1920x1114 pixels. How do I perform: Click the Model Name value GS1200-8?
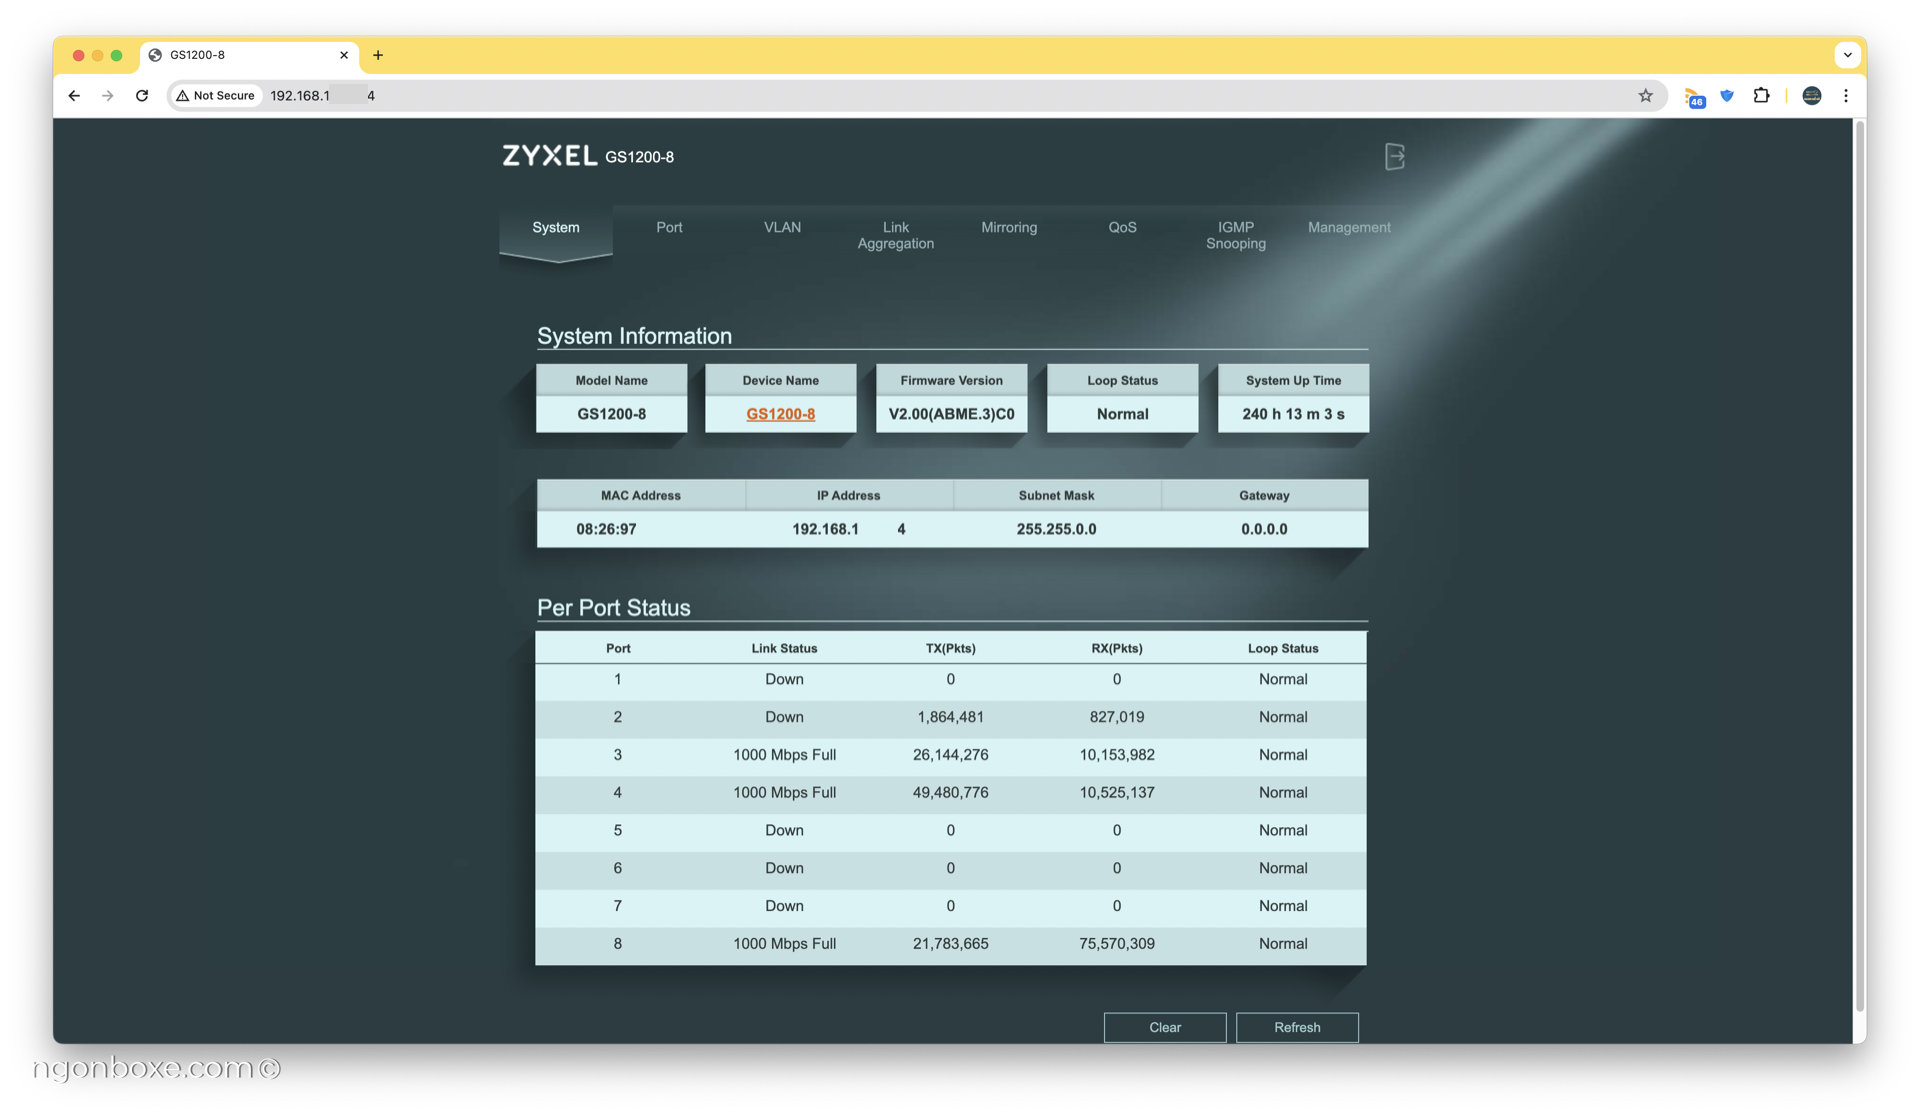611,414
